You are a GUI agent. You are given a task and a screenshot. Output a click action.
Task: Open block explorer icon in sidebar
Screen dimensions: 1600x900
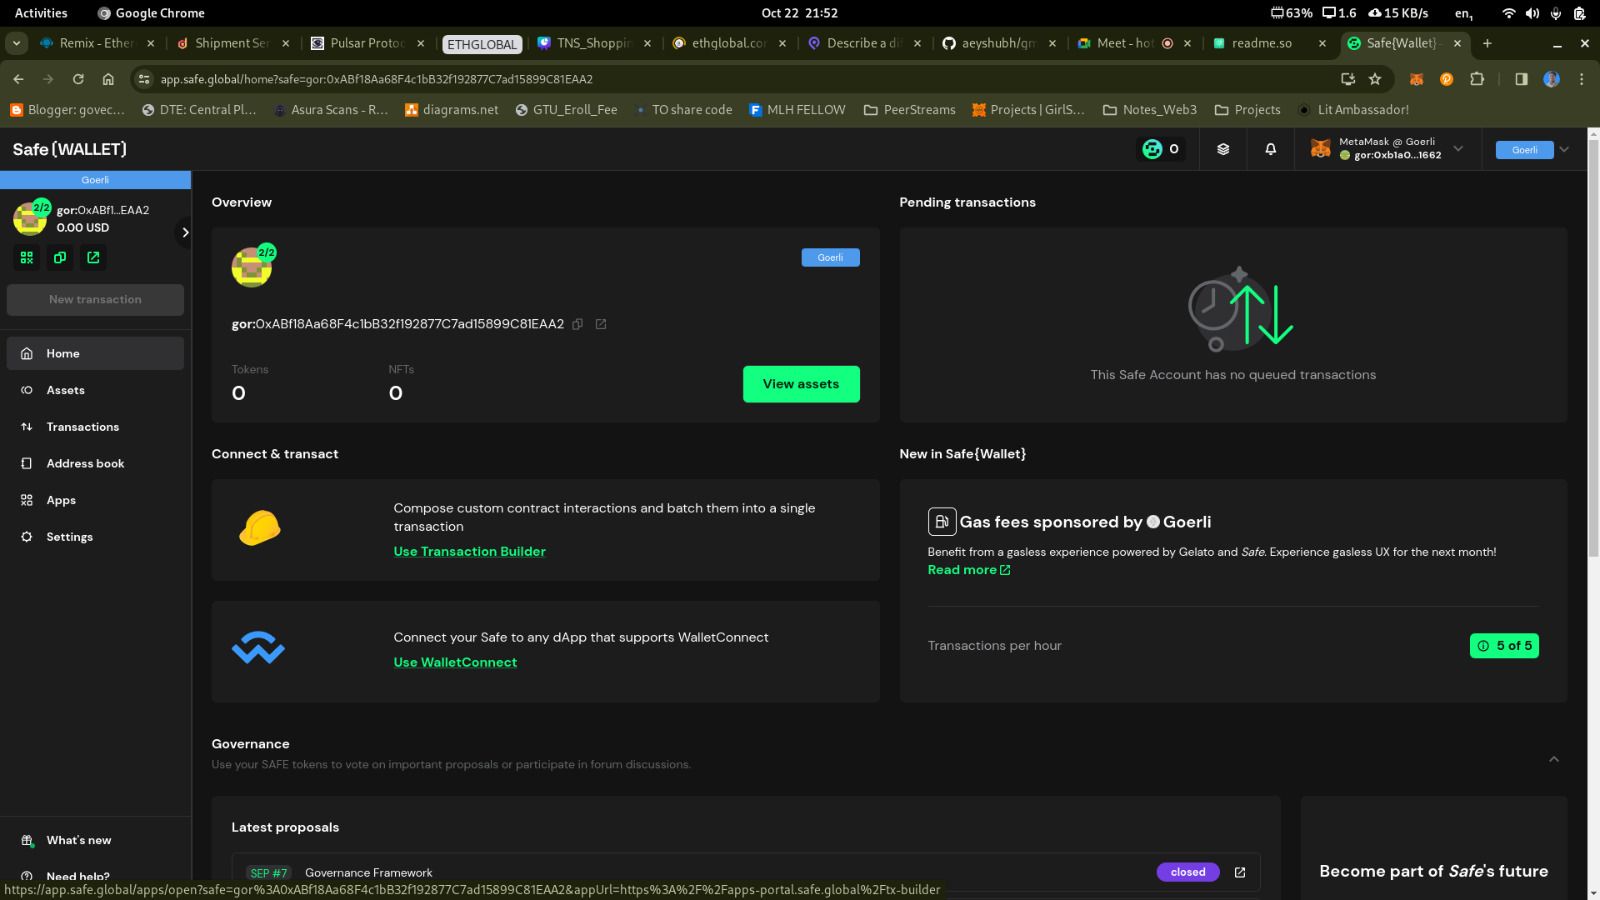tap(93, 258)
